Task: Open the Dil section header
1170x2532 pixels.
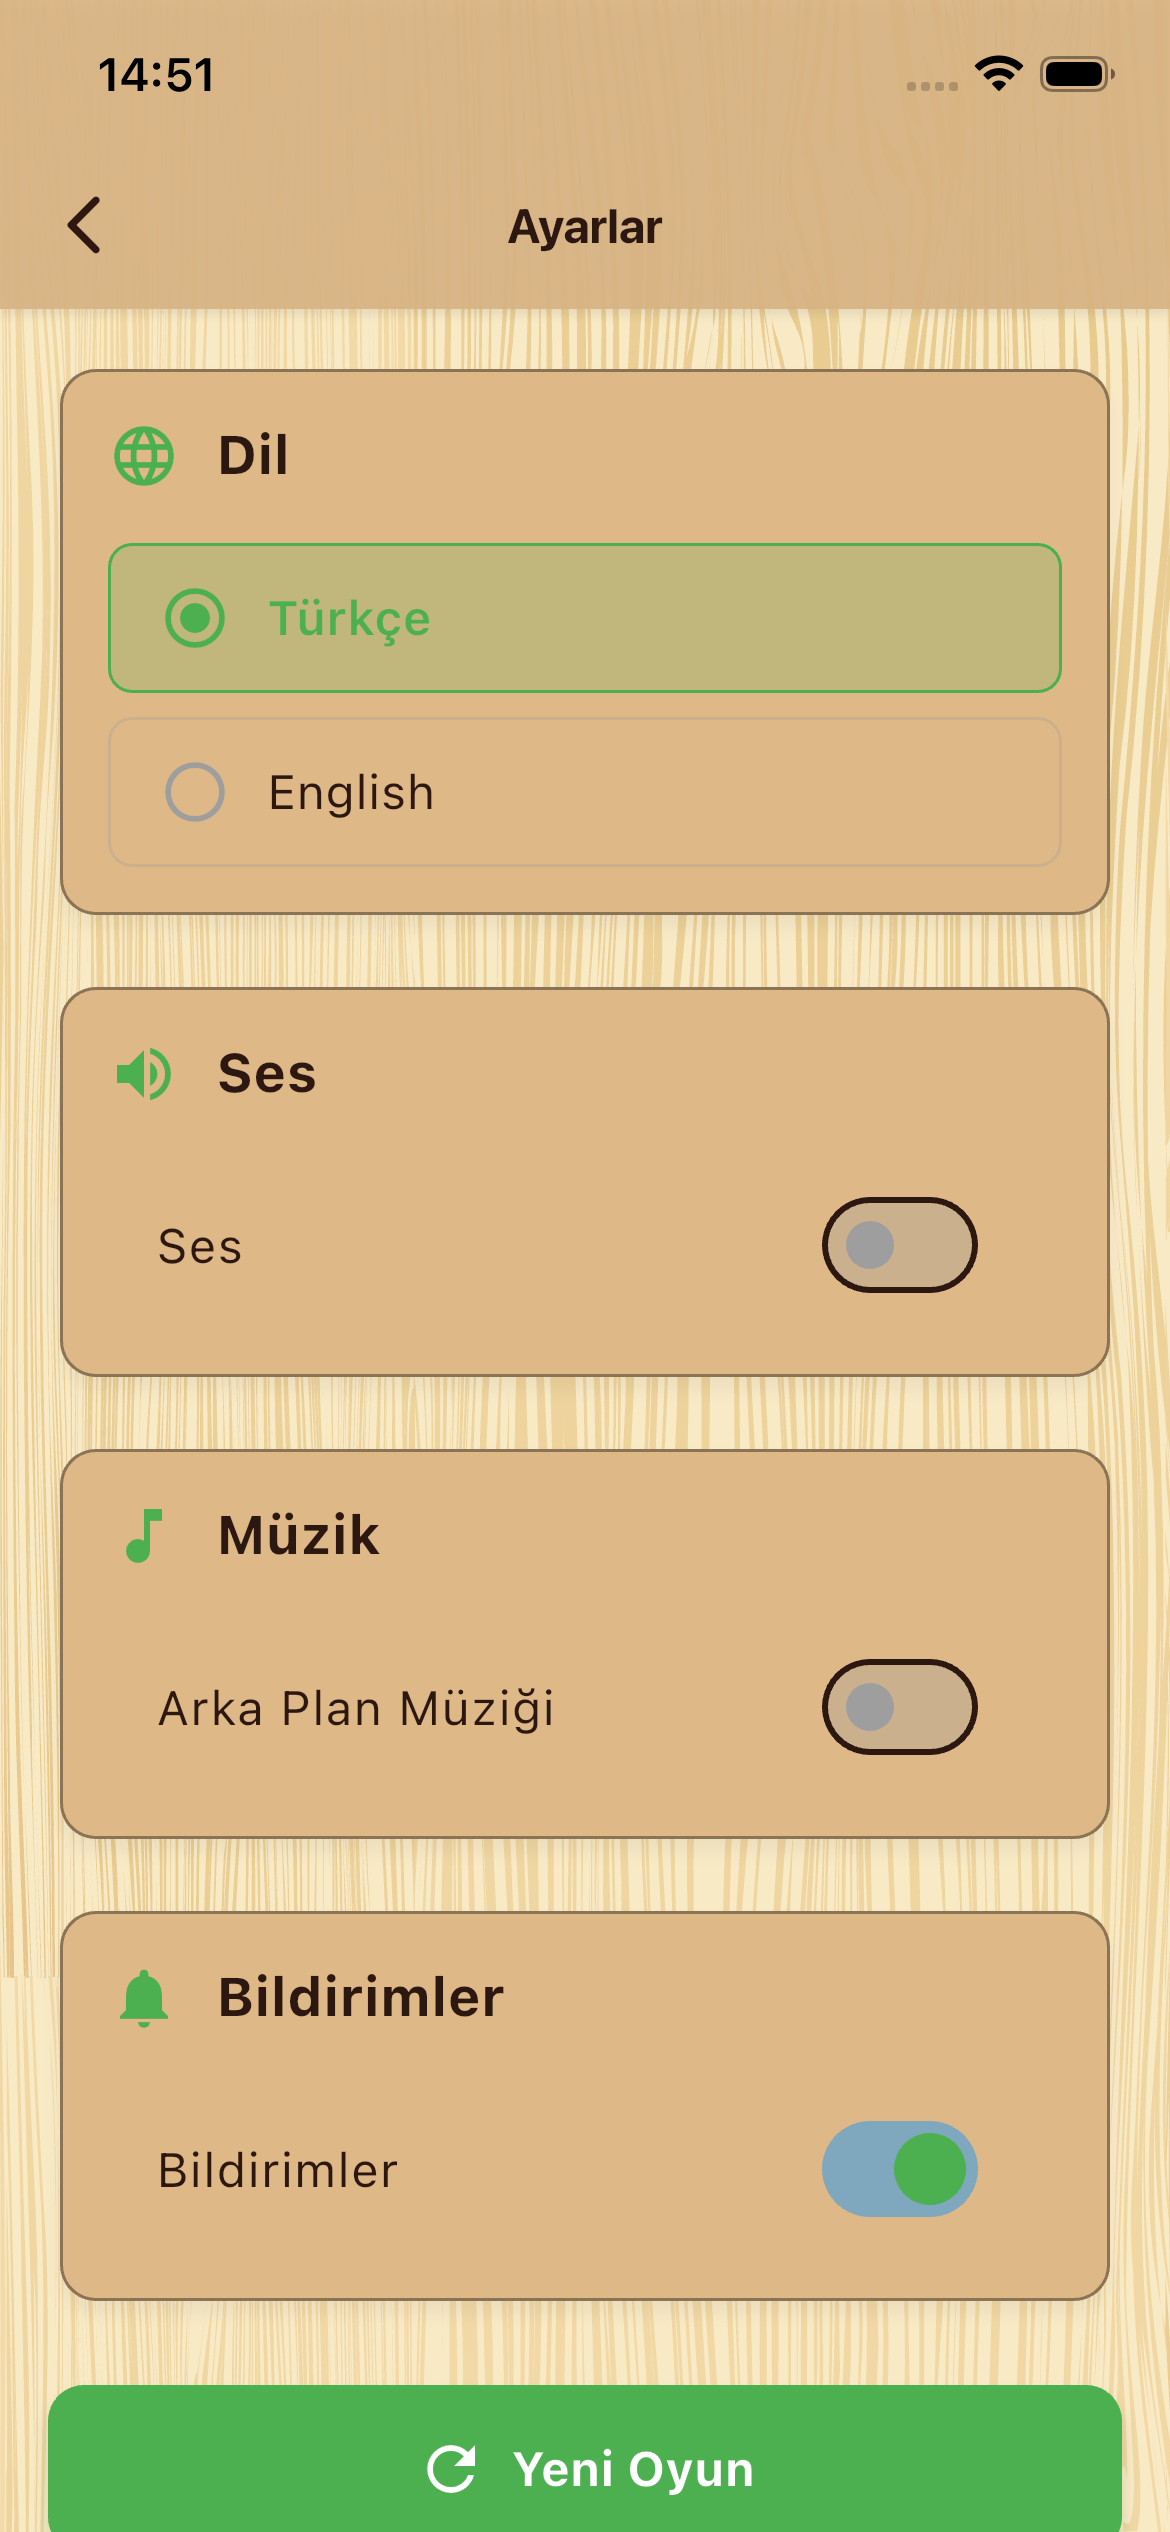Action: (253, 455)
